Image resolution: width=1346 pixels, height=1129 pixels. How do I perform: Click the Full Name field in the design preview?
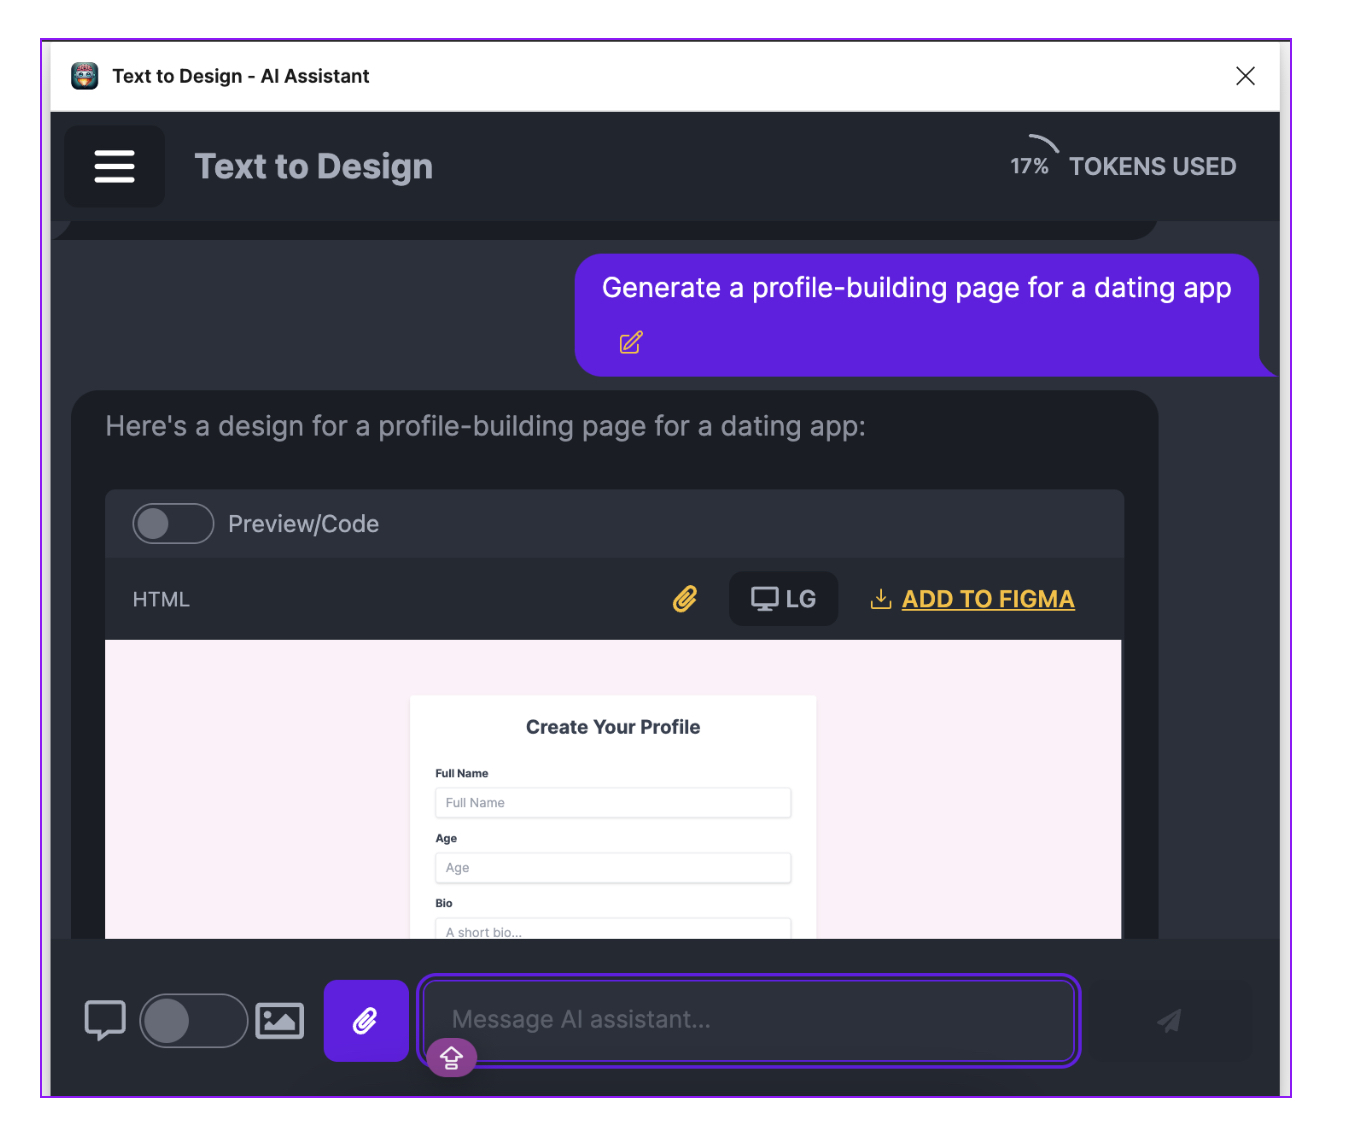coord(612,802)
